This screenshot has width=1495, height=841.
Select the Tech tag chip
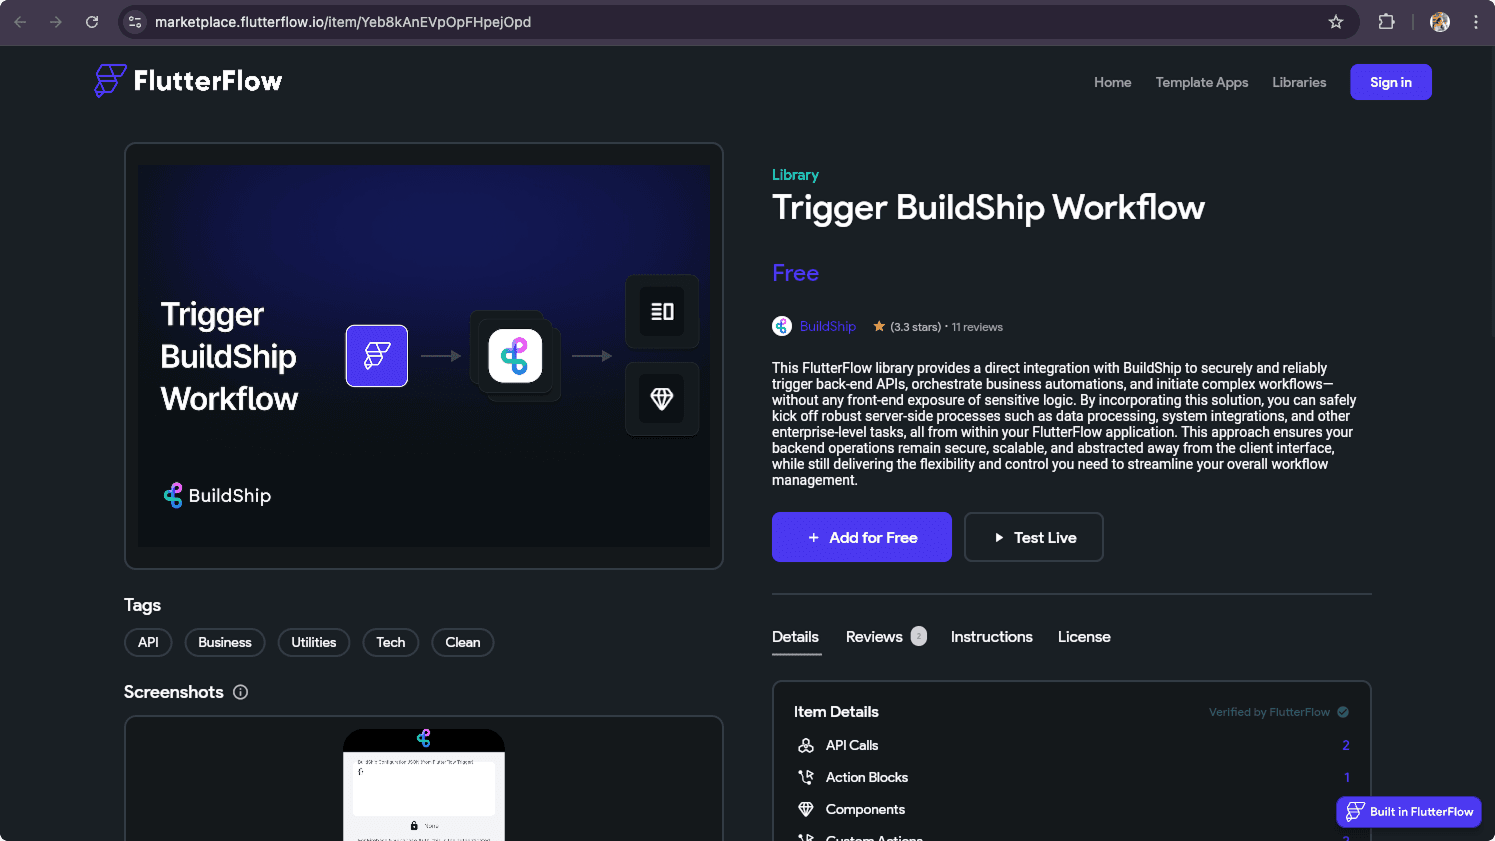pyautogui.click(x=391, y=642)
